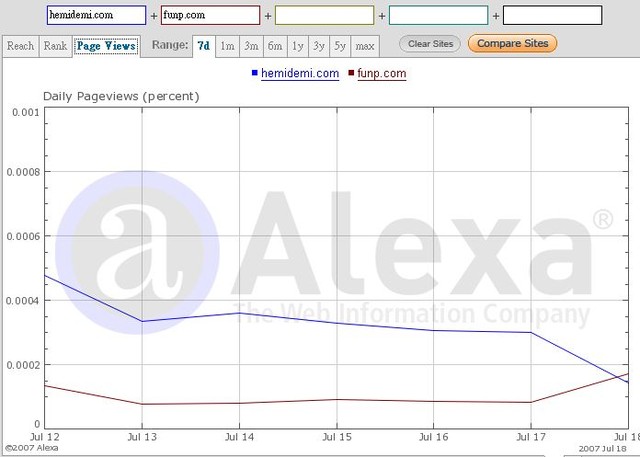Open the funp.com legend link
Viewport: 640px width, 457px height.
382,73
